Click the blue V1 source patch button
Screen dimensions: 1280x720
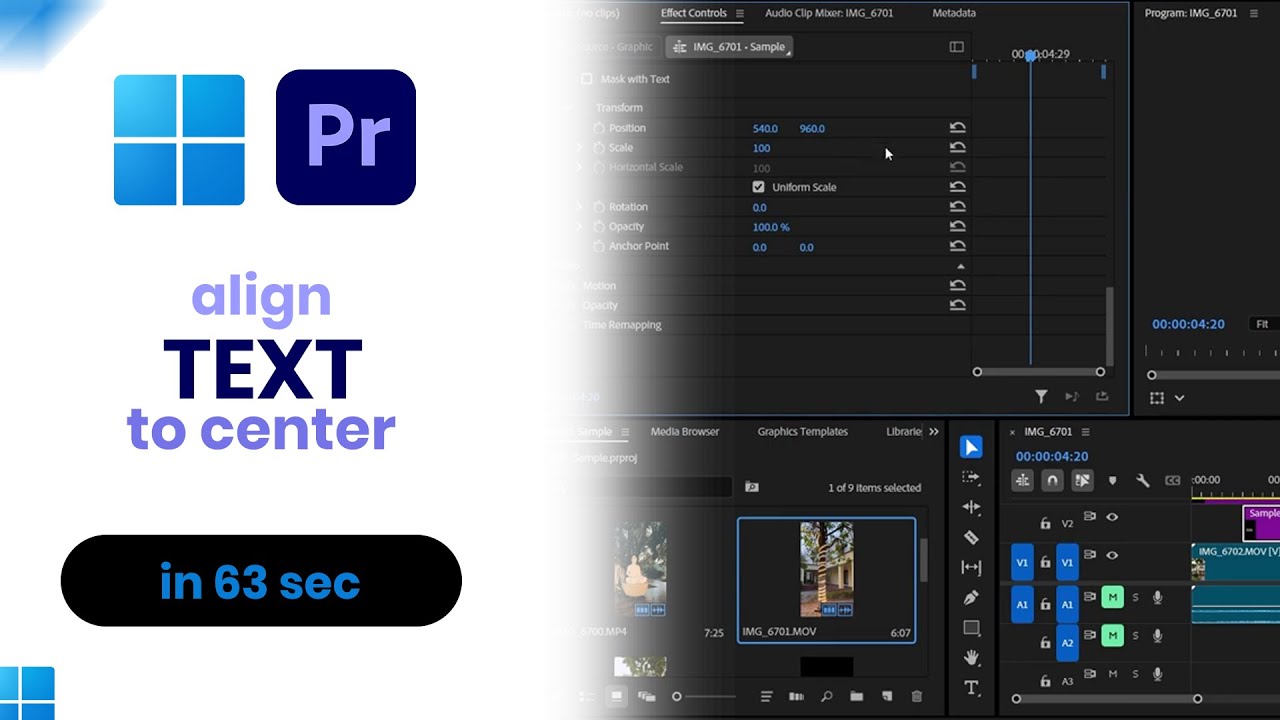coord(1022,562)
